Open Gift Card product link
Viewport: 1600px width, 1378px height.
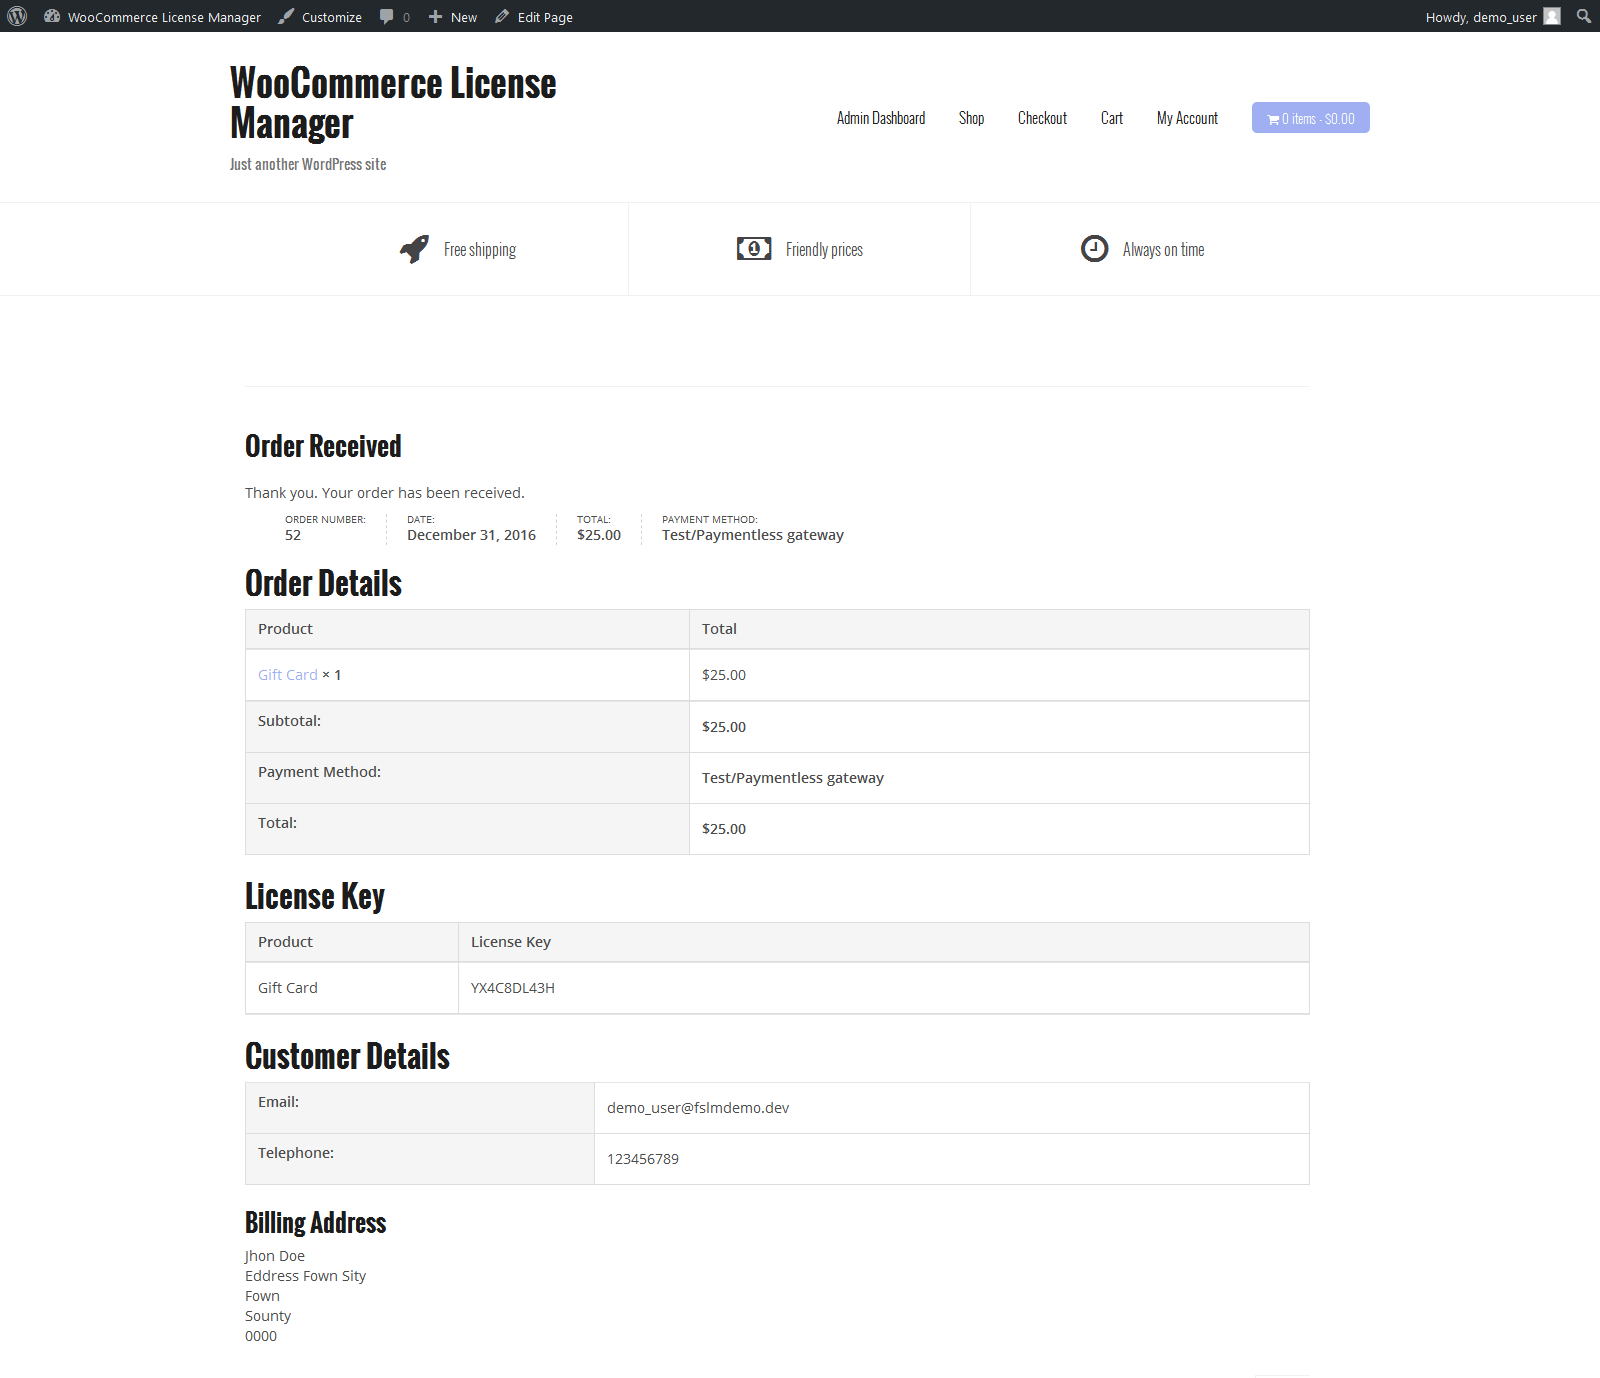coord(288,675)
